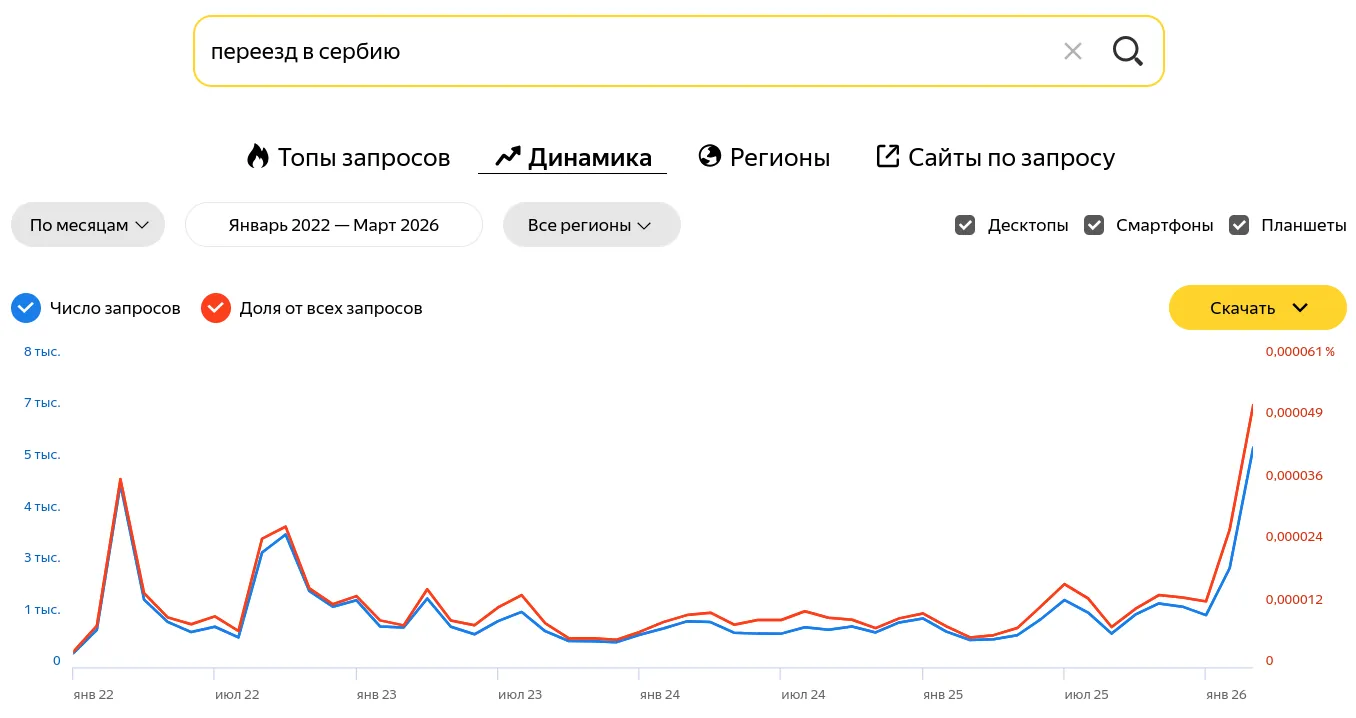Uncheck the Десктопы checkbox

[x=965, y=225]
